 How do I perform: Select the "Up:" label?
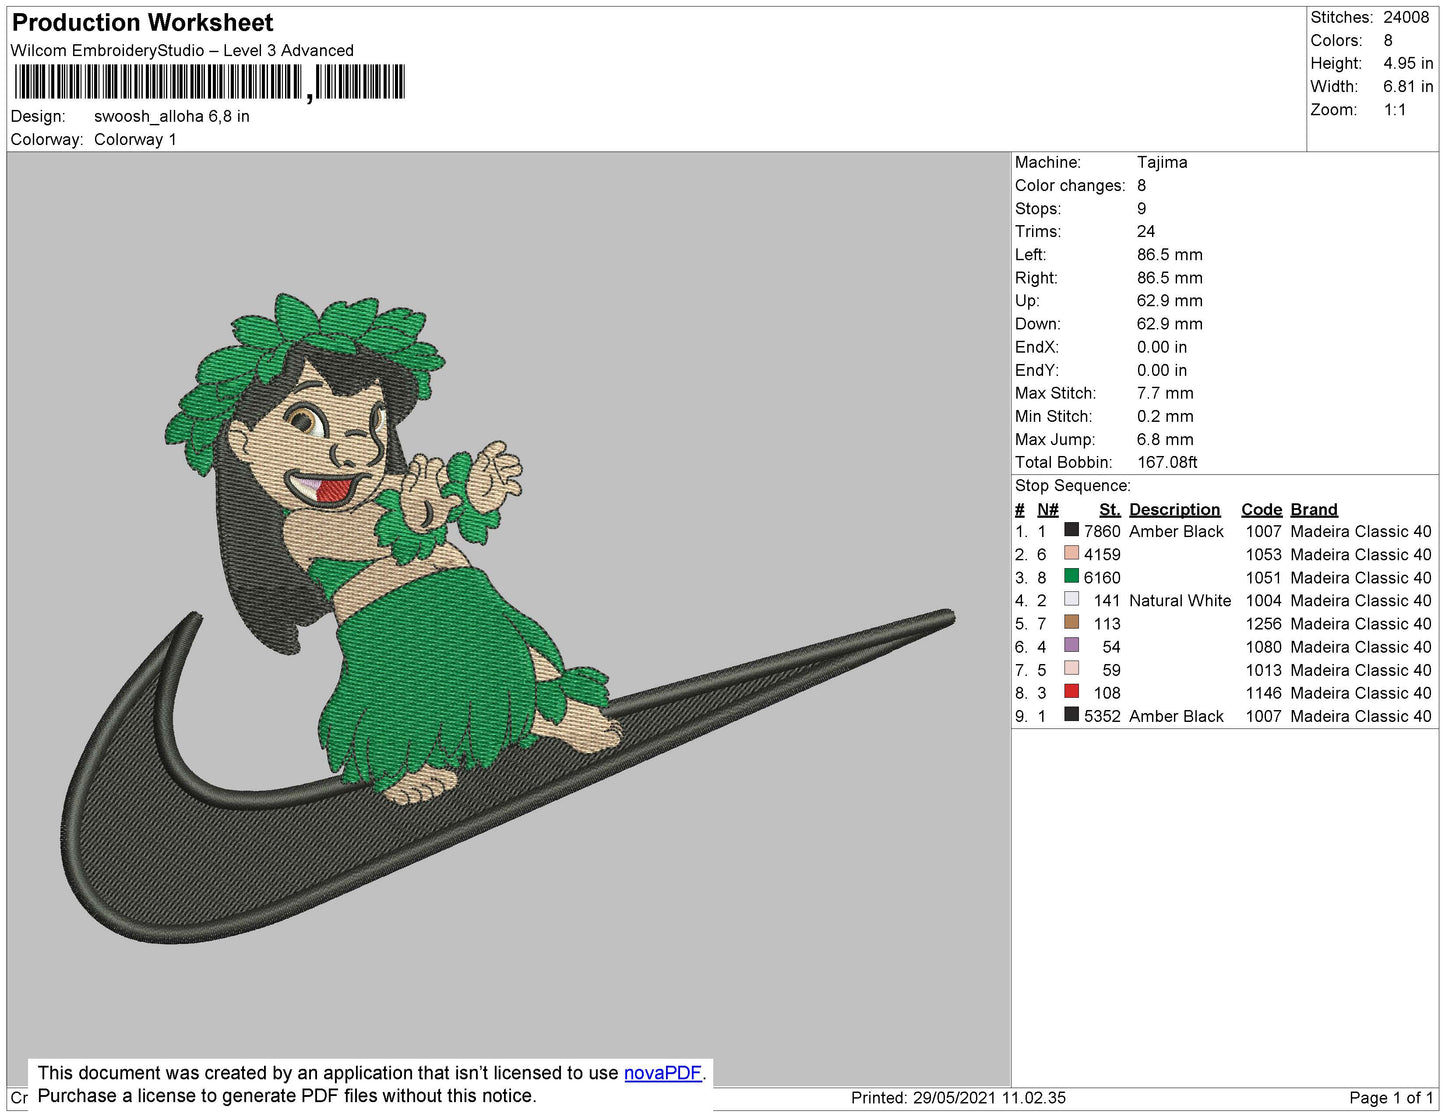pos(1027,300)
